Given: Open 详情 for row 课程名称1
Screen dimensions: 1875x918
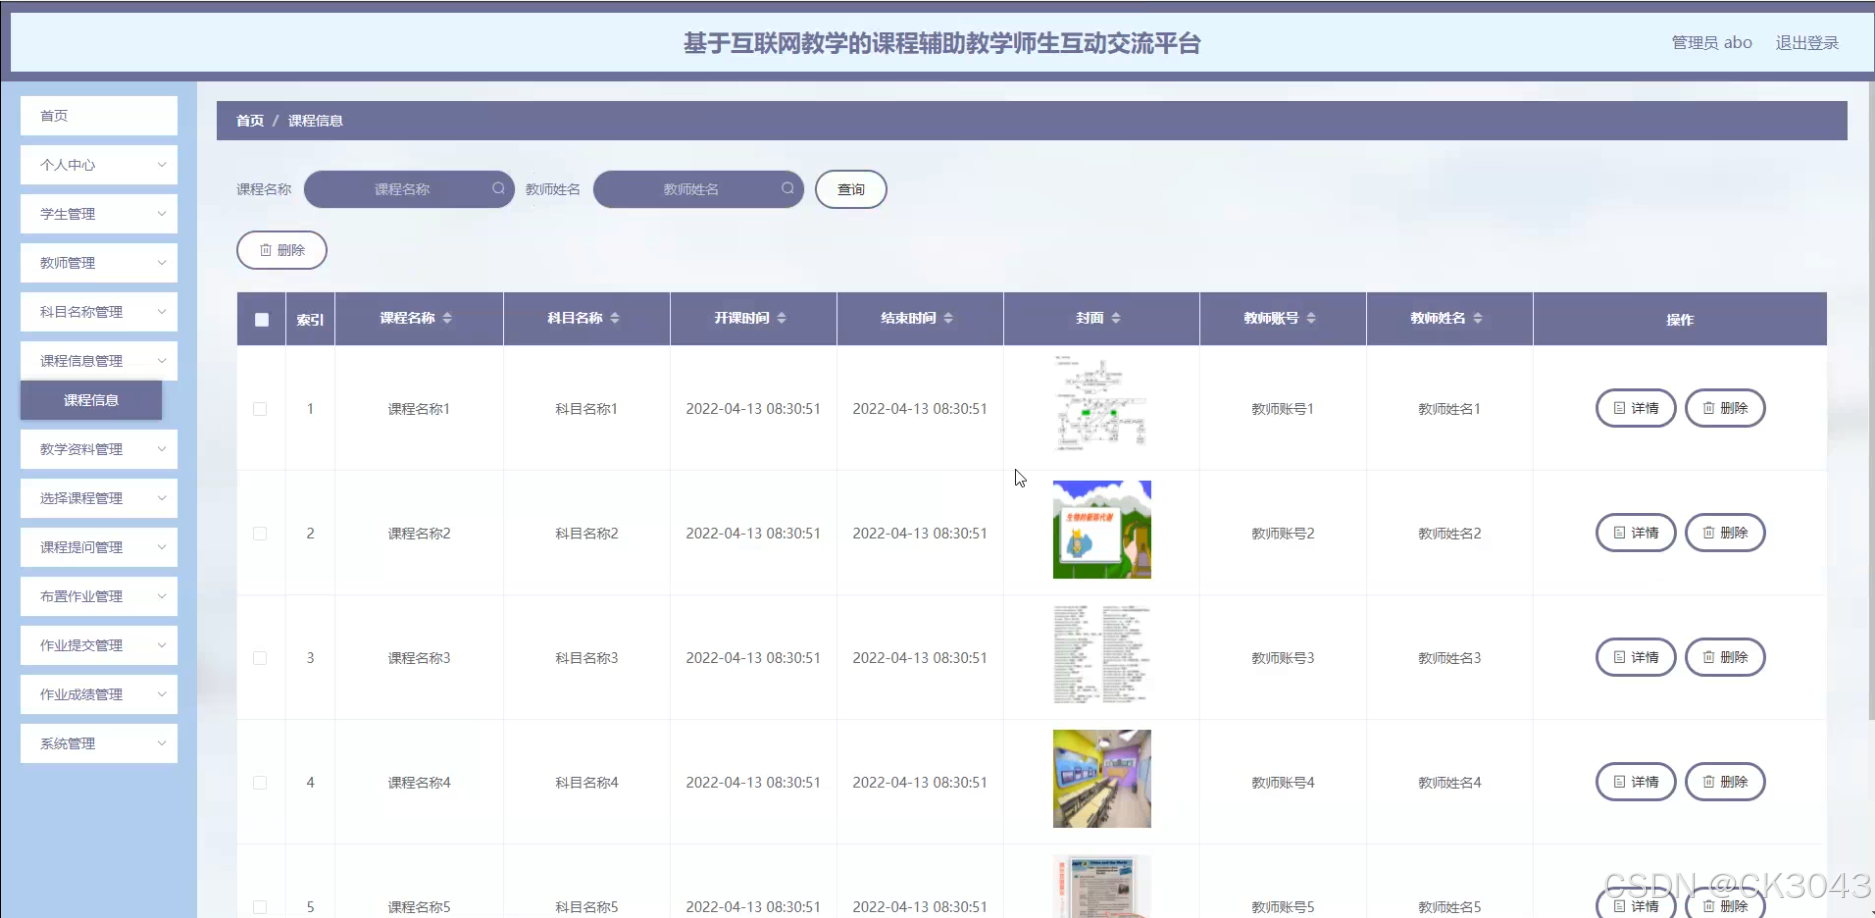Looking at the screenshot, I should [x=1636, y=408].
